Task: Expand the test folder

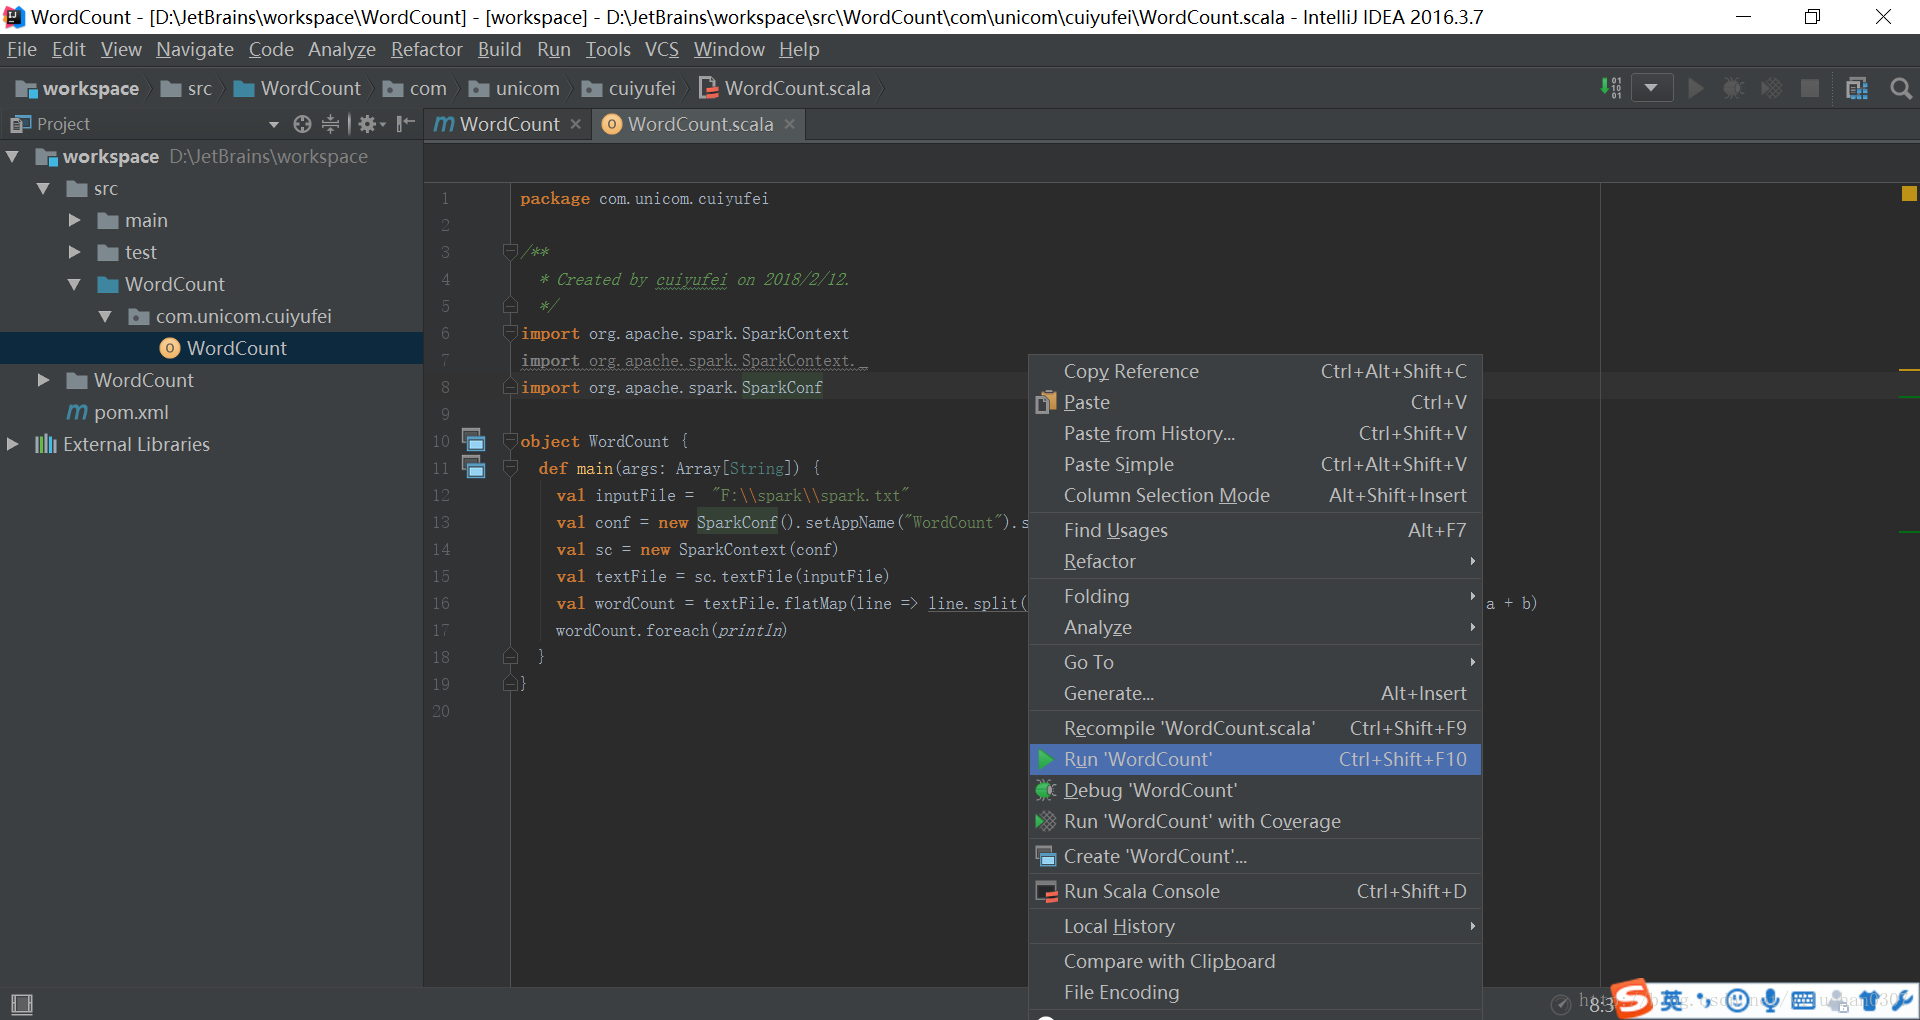Action: click(74, 252)
